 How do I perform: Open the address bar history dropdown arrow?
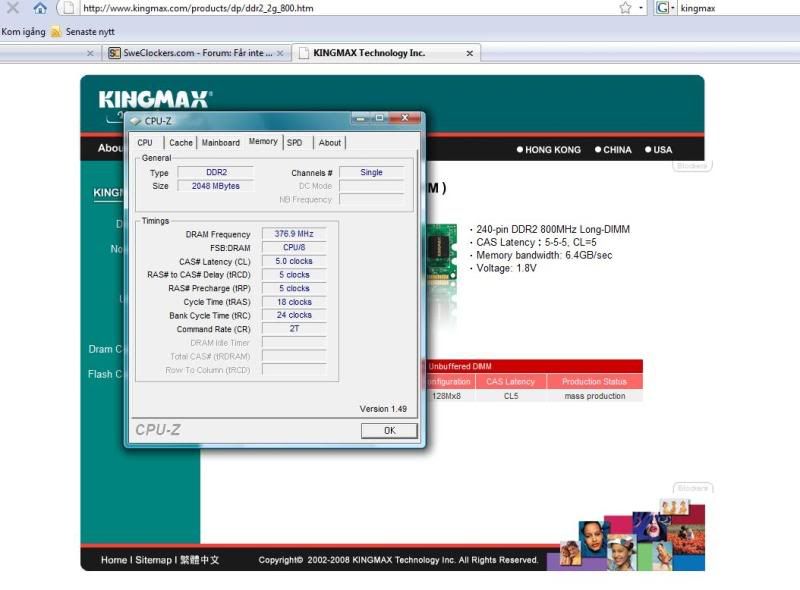tap(641, 8)
